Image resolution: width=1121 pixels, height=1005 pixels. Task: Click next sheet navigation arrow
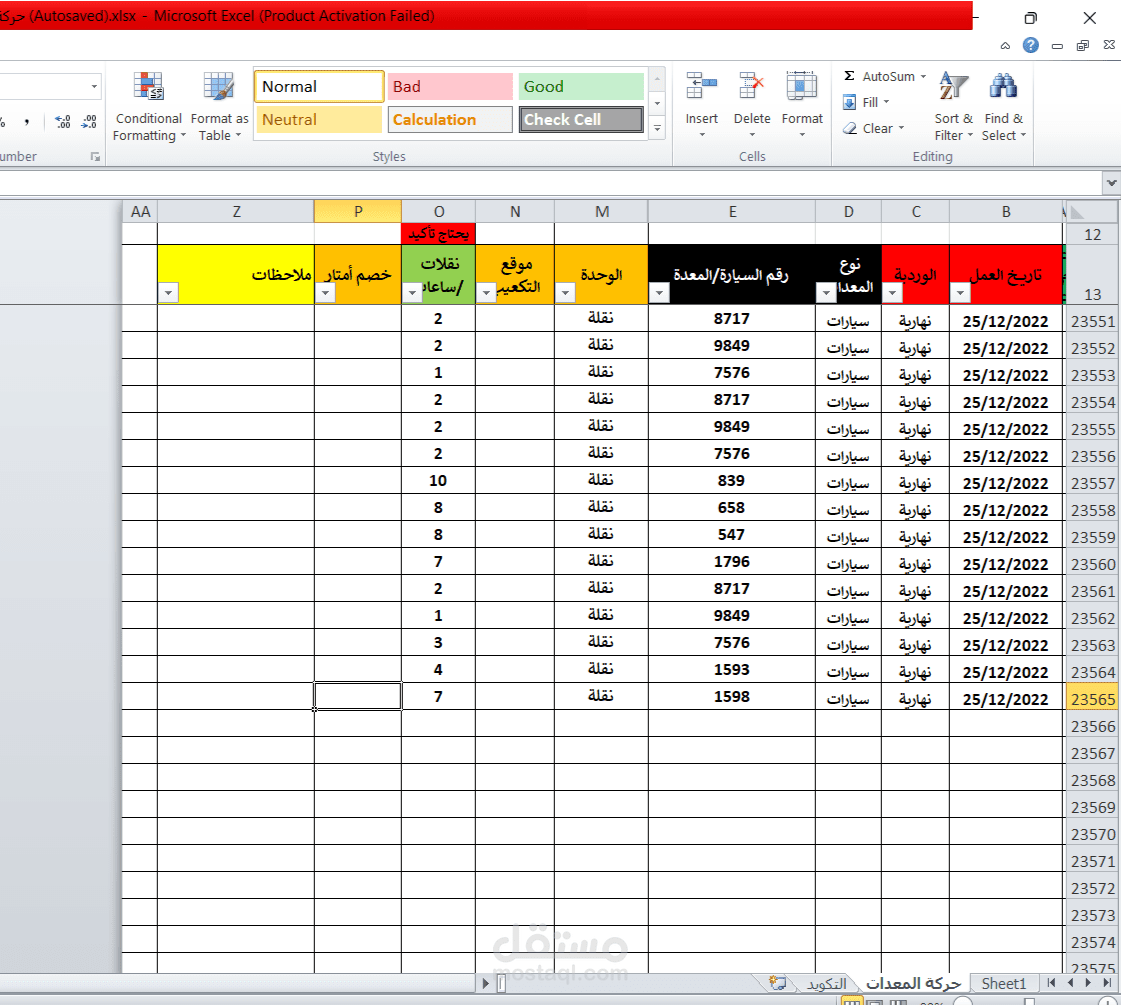[1088, 983]
